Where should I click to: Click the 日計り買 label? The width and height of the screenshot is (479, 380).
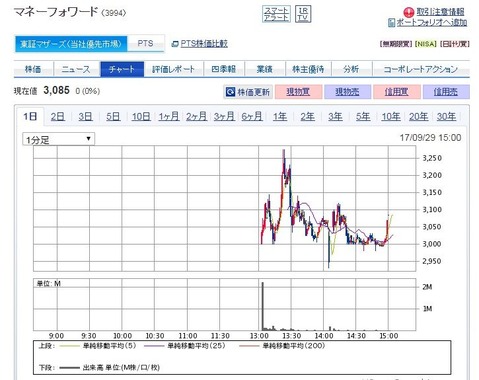pos(455,44)
